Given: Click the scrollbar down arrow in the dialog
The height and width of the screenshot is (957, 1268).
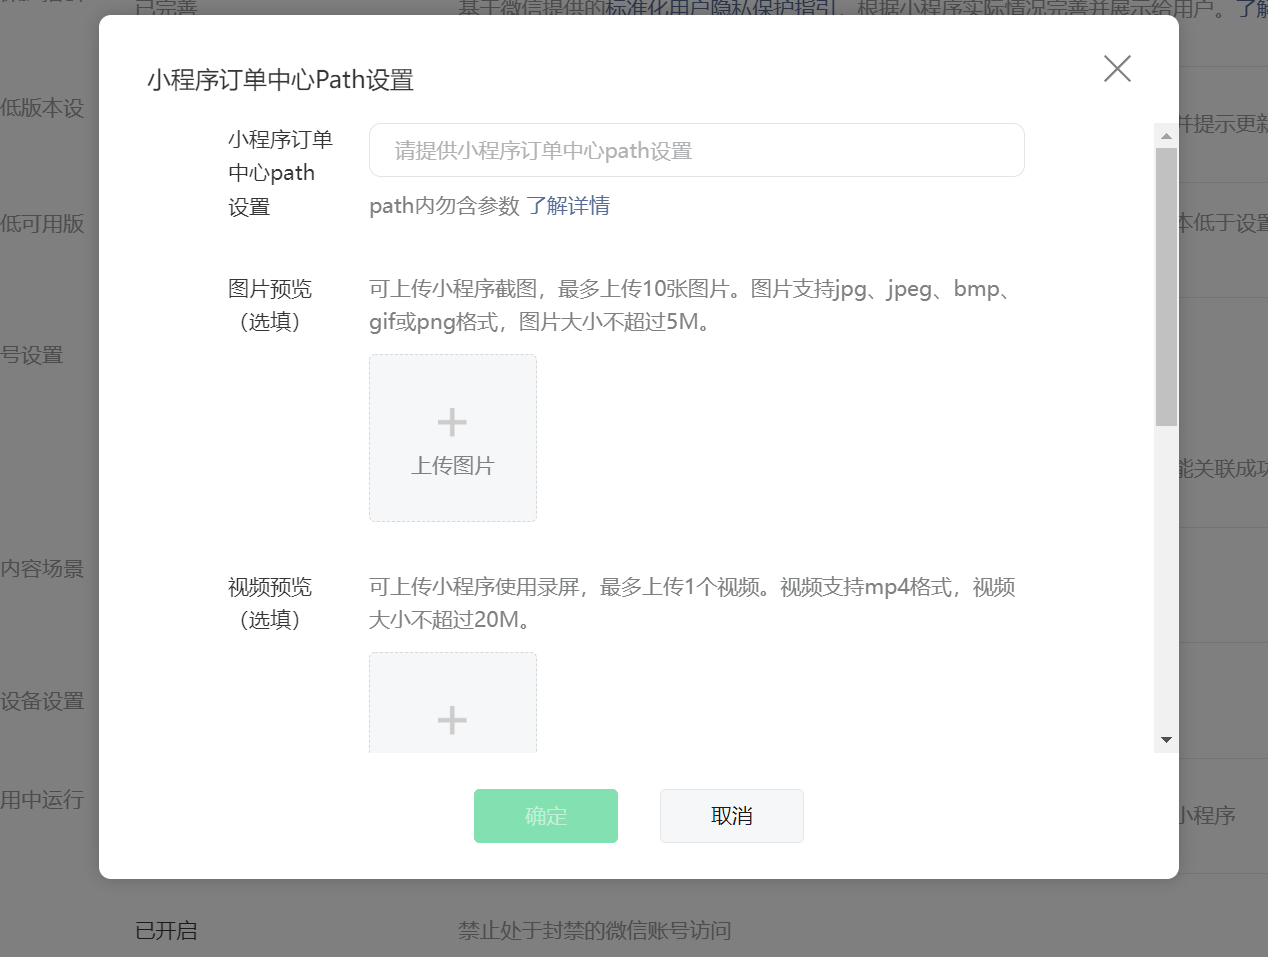Looking at the screenshot, I should (1165, 738).
